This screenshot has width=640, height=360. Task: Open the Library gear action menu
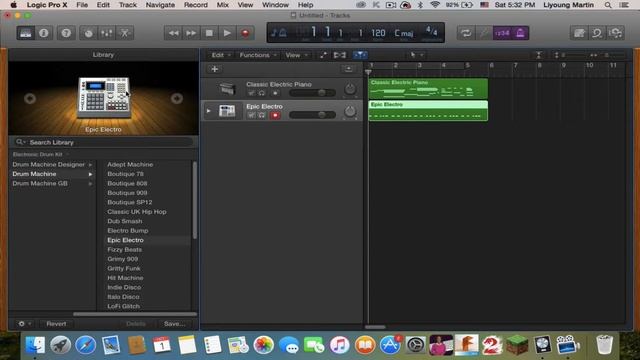tap(24, 324)
